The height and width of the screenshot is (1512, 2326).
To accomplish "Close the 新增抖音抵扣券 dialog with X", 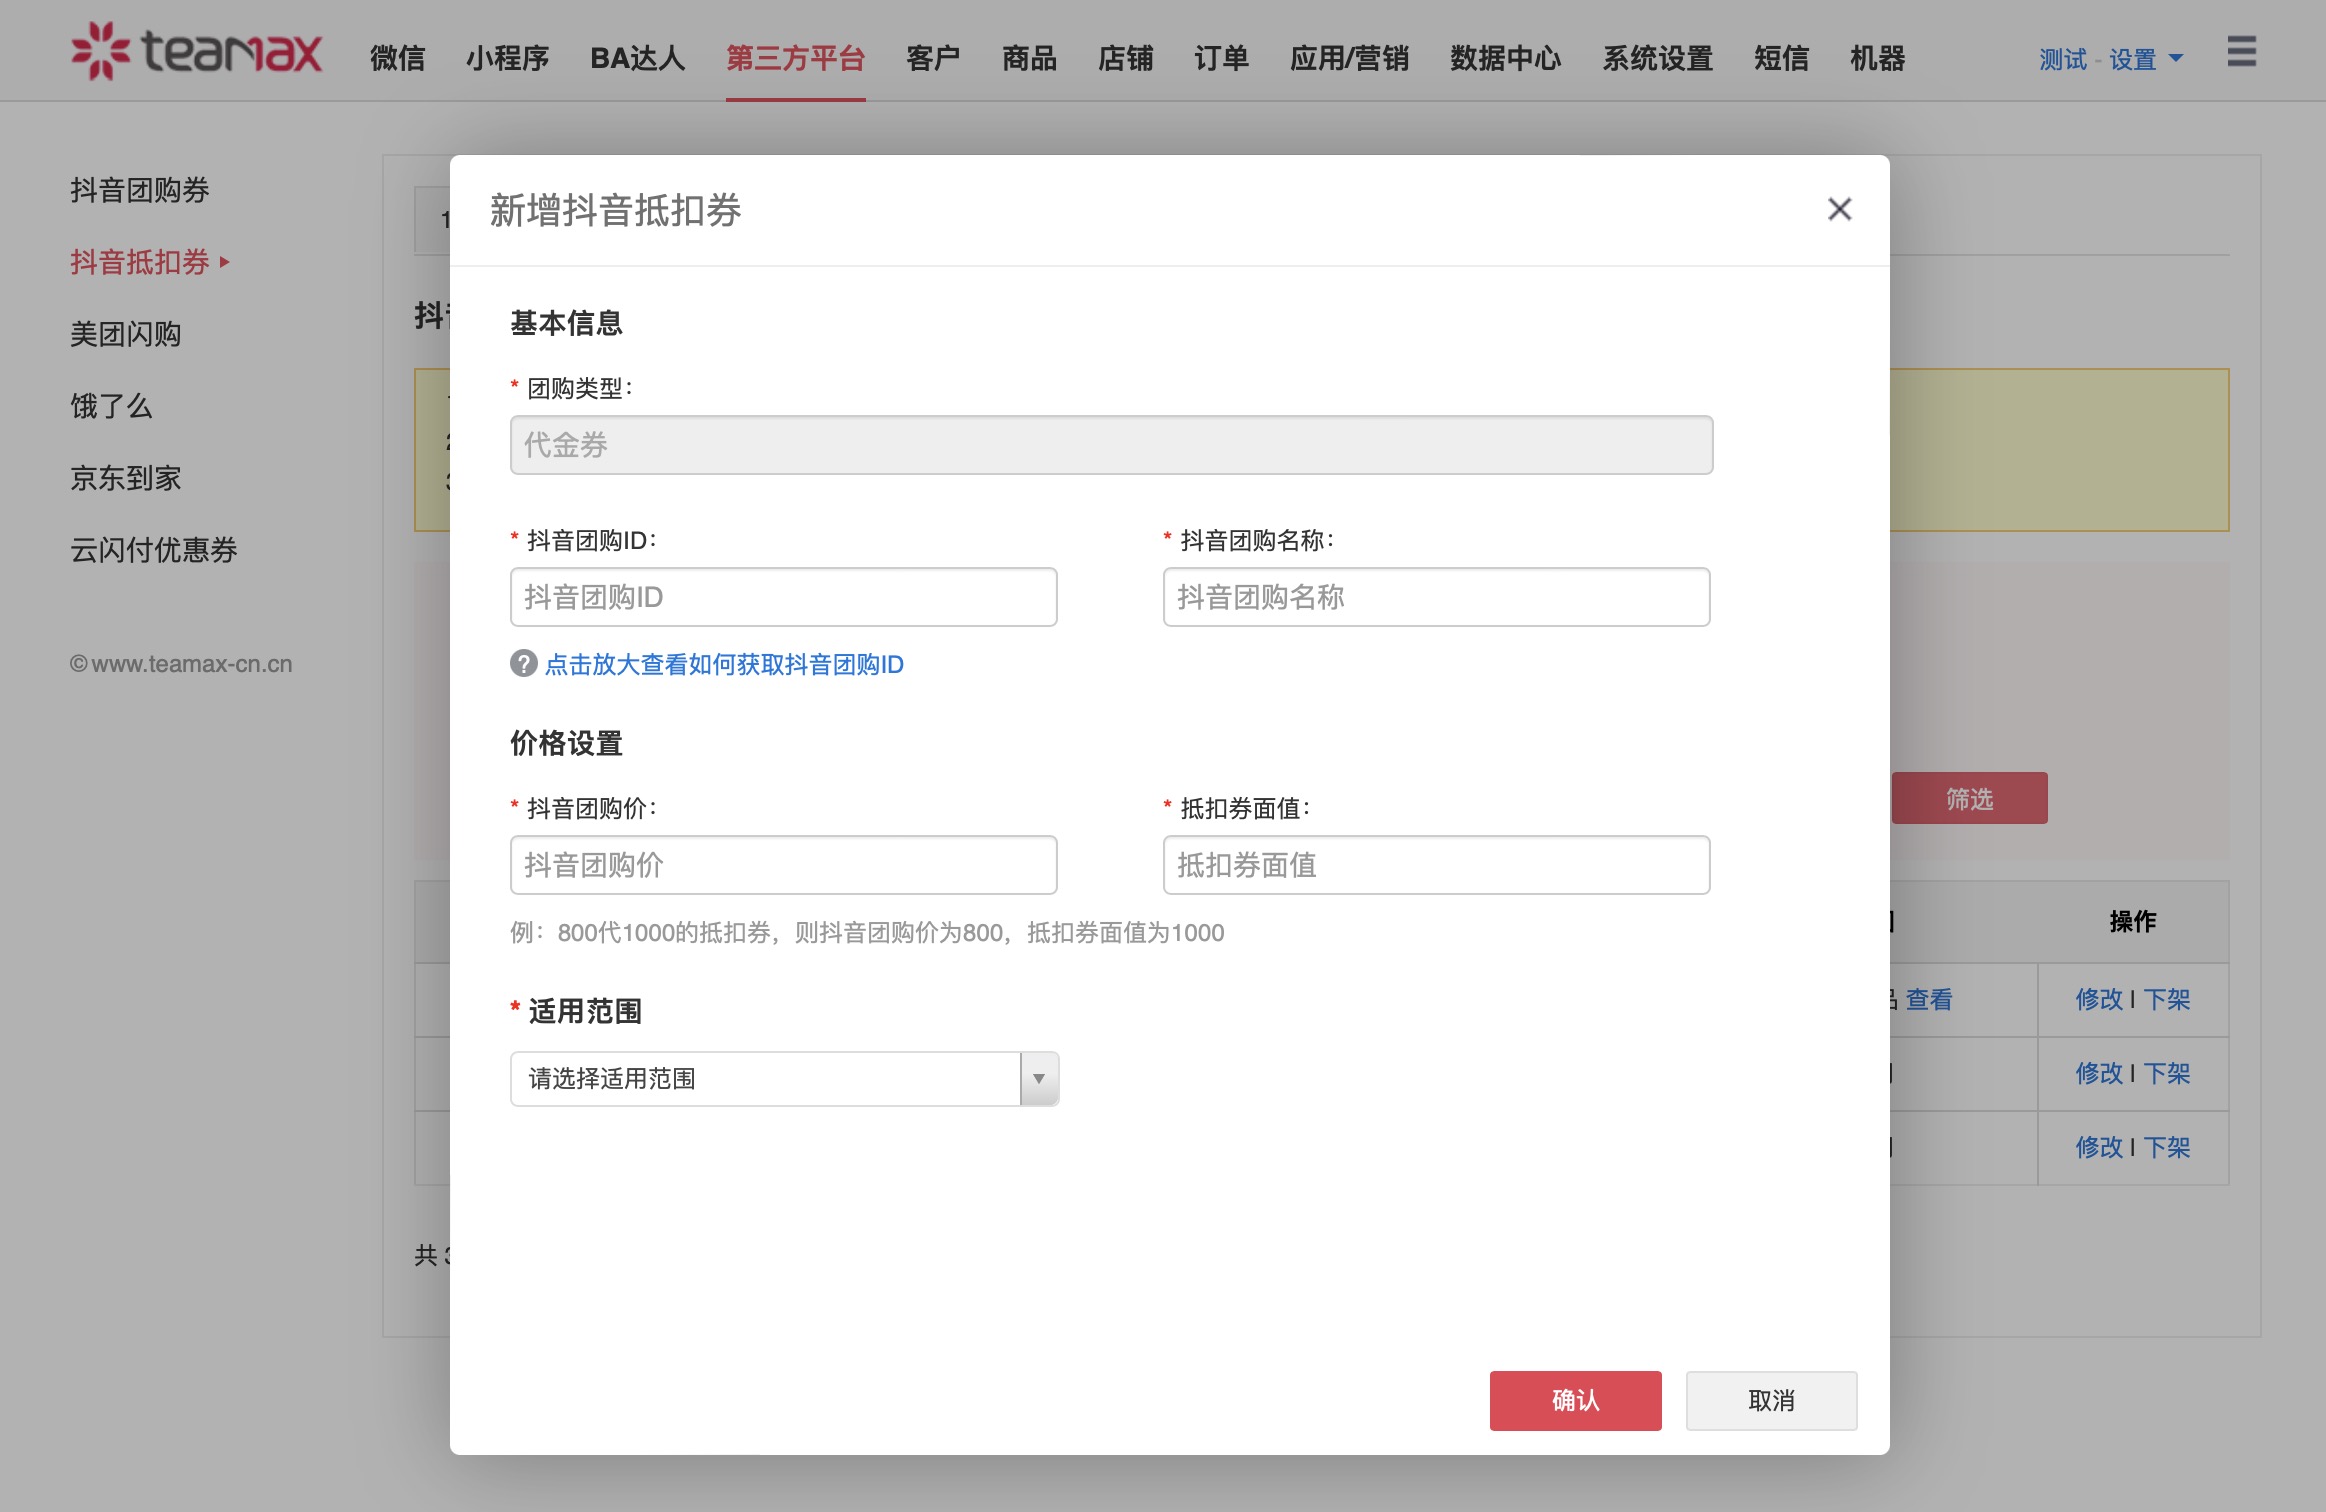I will (1839, 209).
